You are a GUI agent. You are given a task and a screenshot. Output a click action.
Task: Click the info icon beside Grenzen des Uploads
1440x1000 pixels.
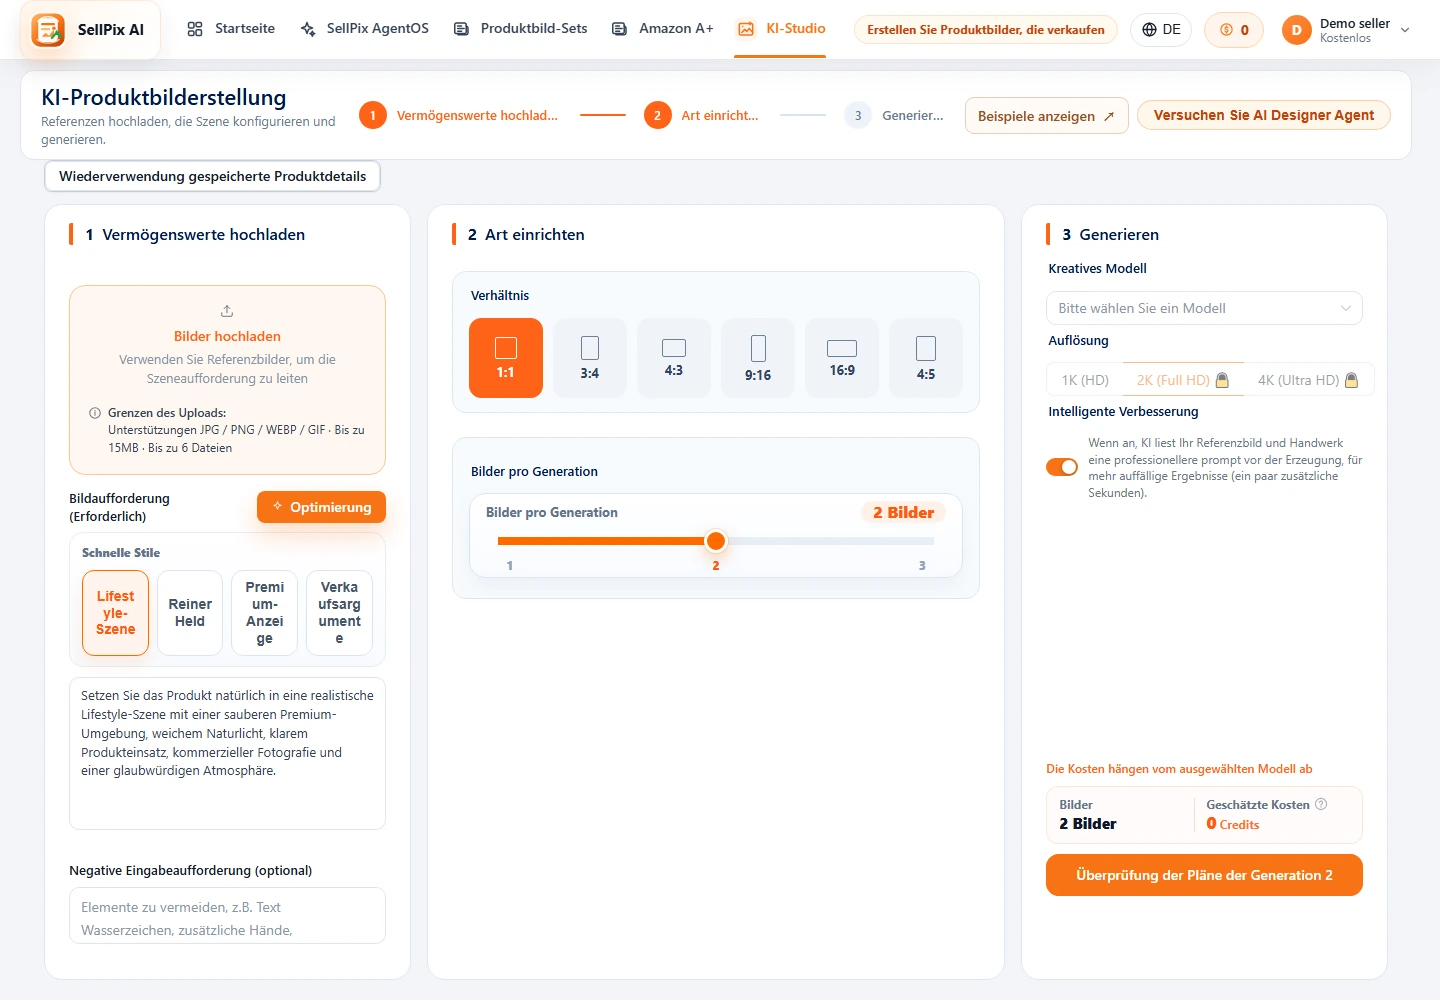click(x=95, y=413)
